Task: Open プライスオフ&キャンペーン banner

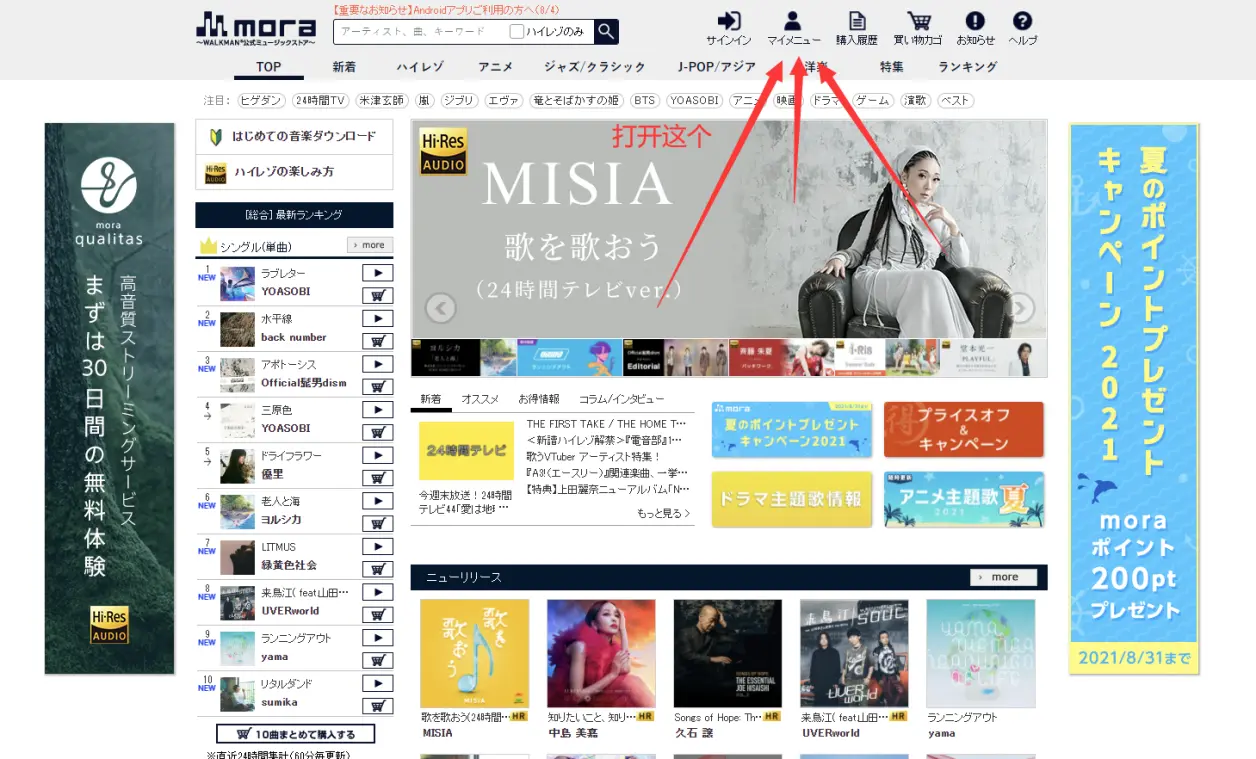Action: (x=963, y=430)
